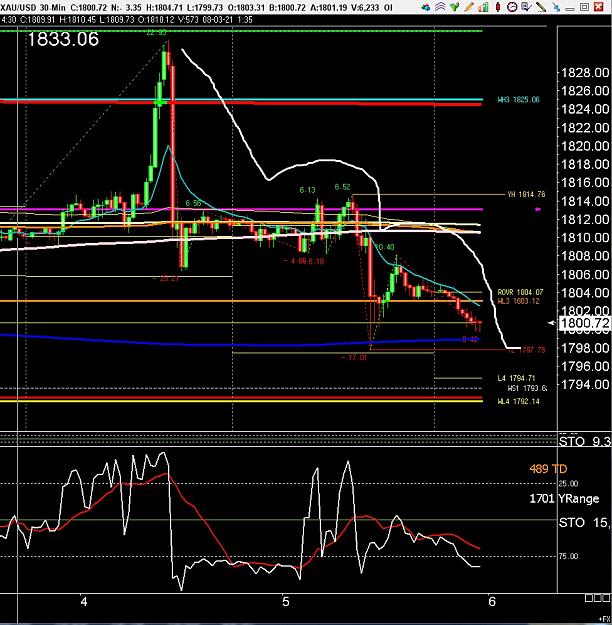
Task: Click the red - 17.01 swing label
Action: tap(354, 357)
